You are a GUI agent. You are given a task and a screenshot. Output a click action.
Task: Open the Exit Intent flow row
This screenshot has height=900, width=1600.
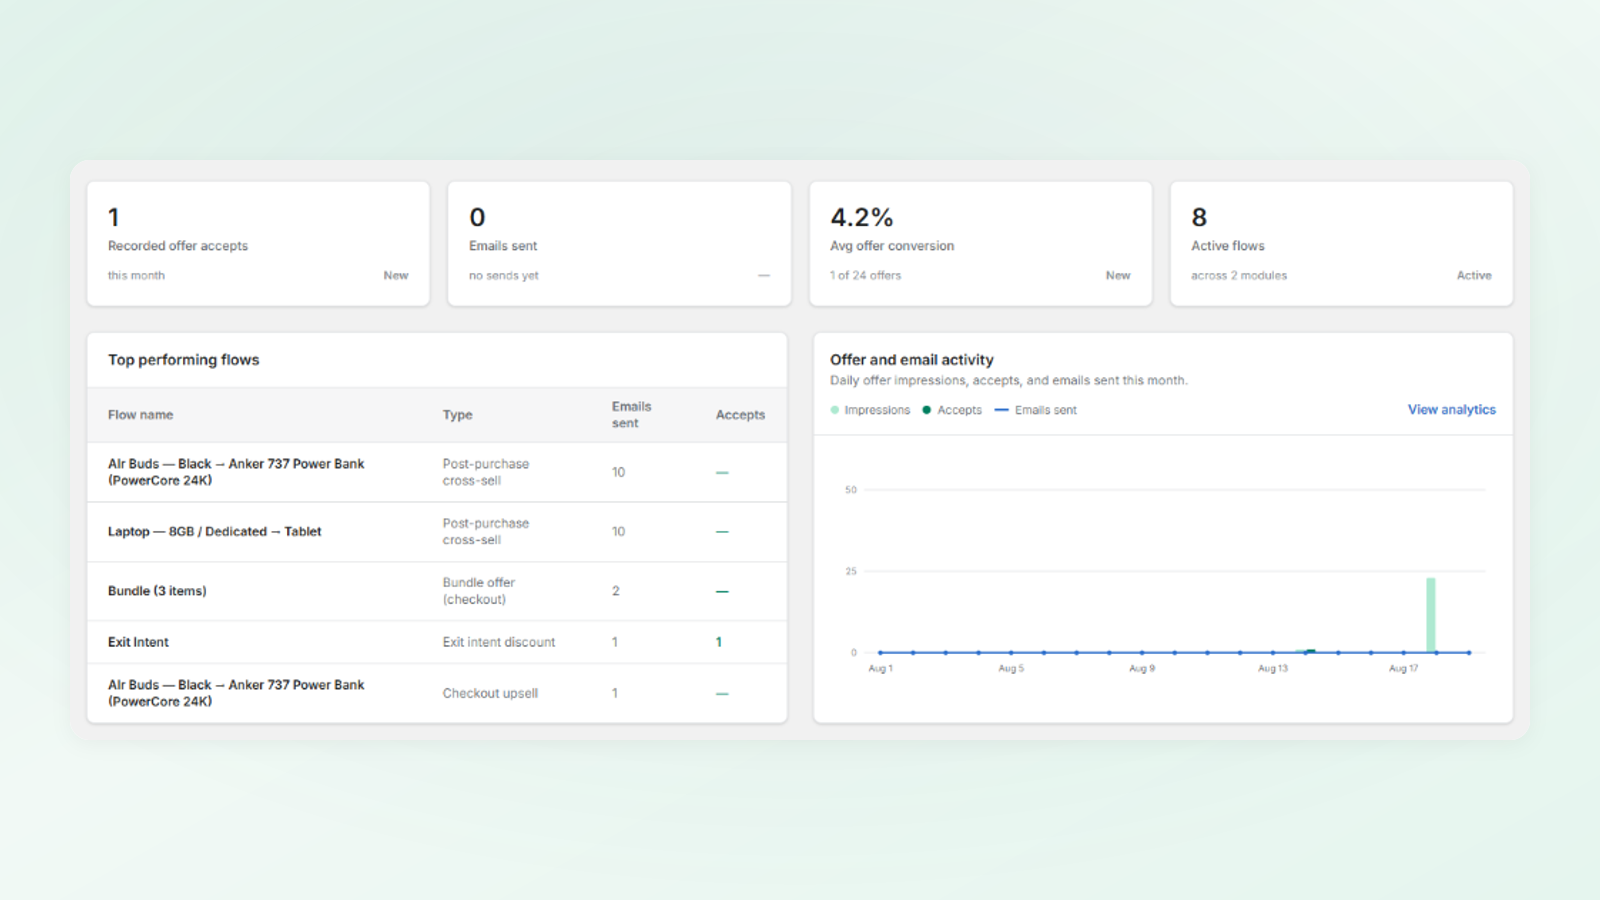(x=437, y=642)
